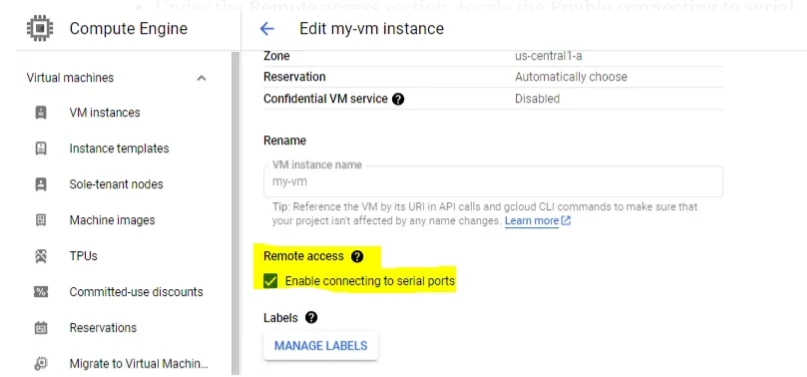The height and width of the screenshot is (377, 807).
Task: Click the Instance templates sidebar icon
Action: pyautogui.click(x=41, y=149)
